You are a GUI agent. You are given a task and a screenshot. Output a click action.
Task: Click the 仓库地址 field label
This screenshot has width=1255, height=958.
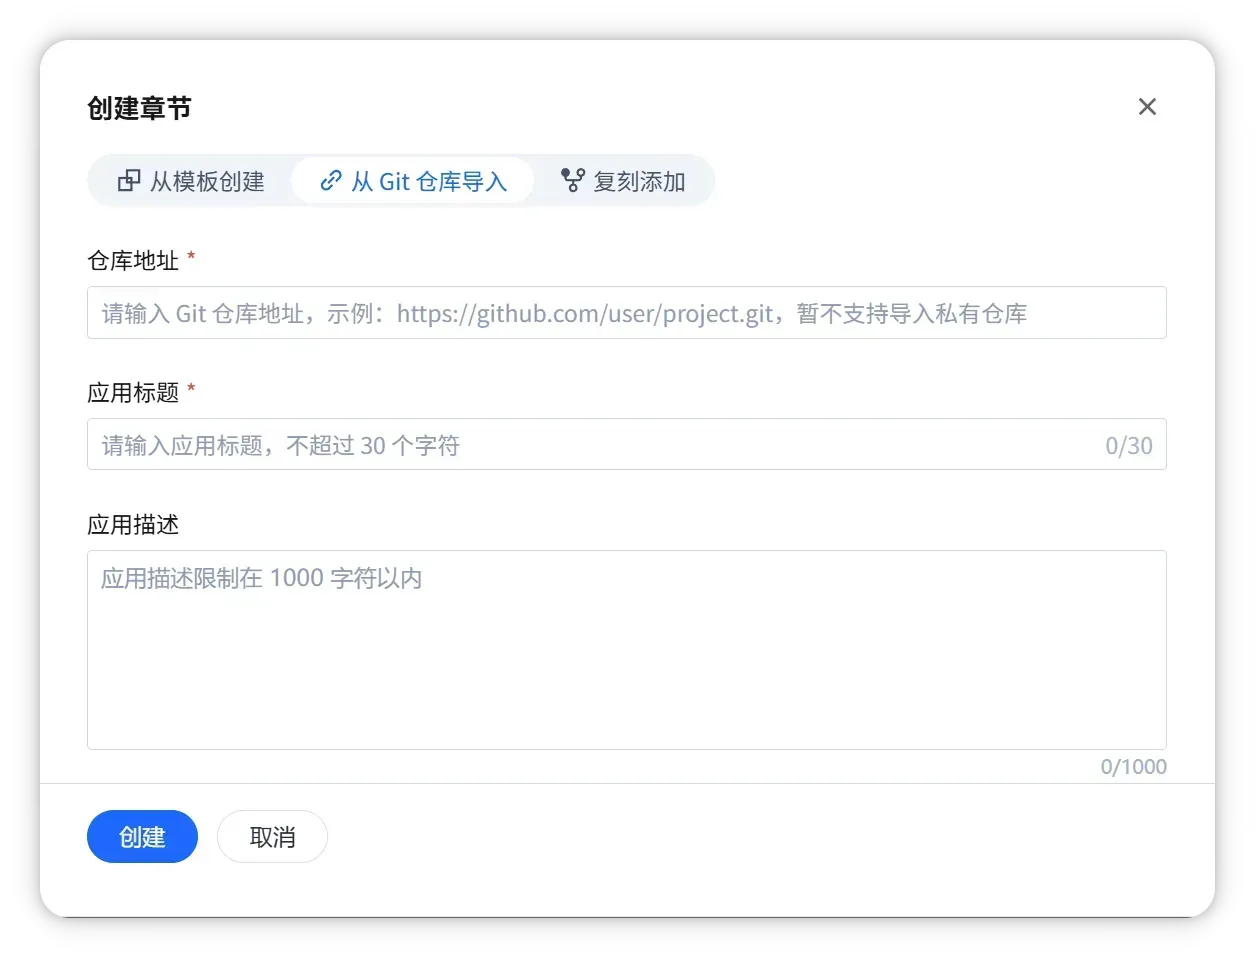pos(133,261)
